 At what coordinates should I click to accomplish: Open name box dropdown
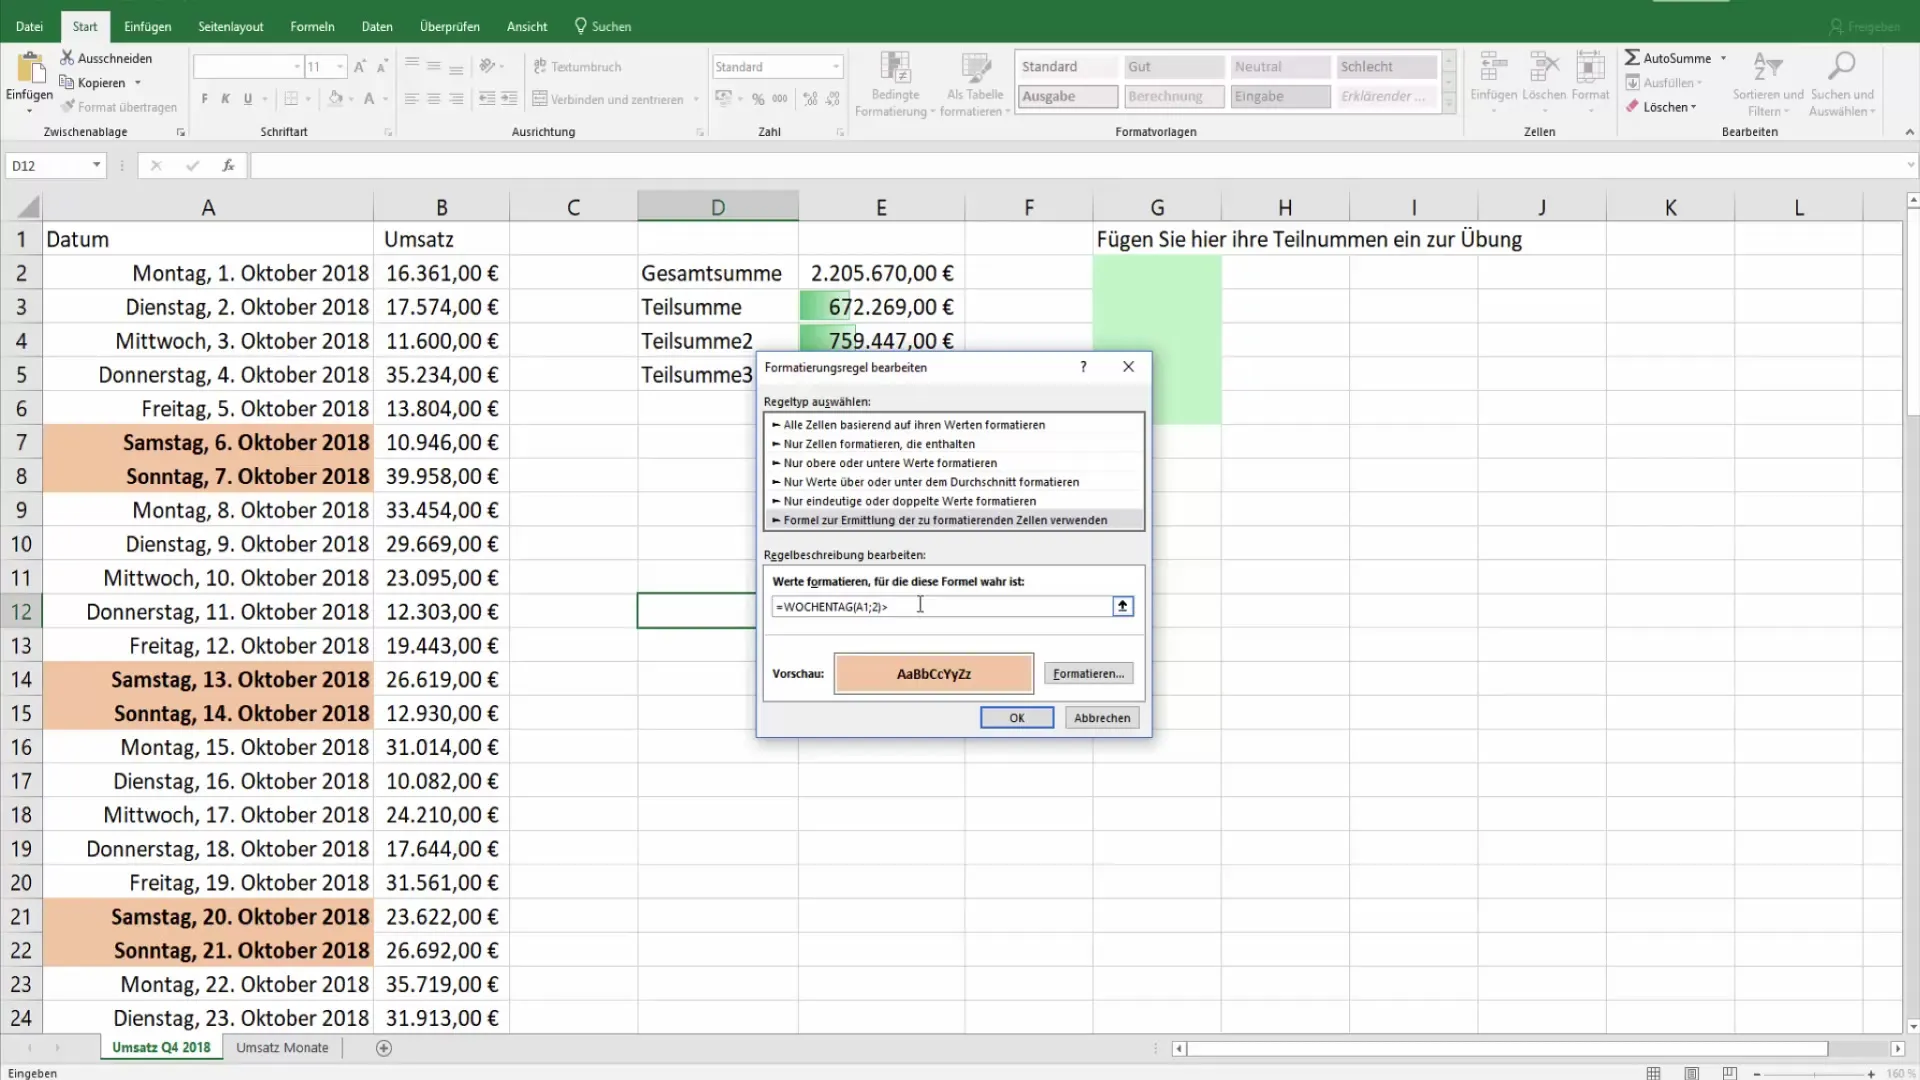tap(97, 165)
